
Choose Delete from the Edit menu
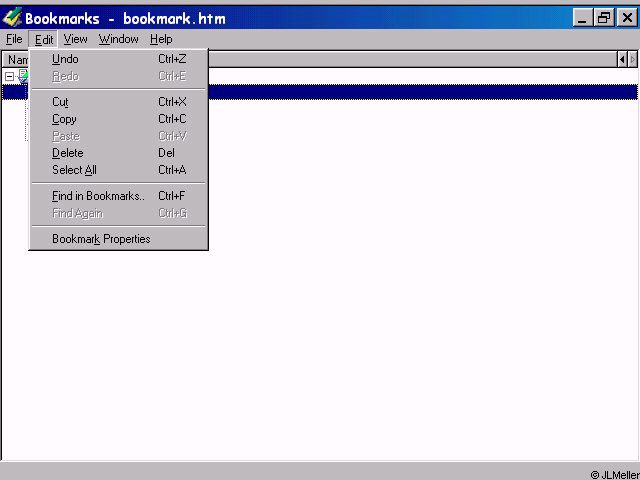pyautogui.click(x=119, y=153)
